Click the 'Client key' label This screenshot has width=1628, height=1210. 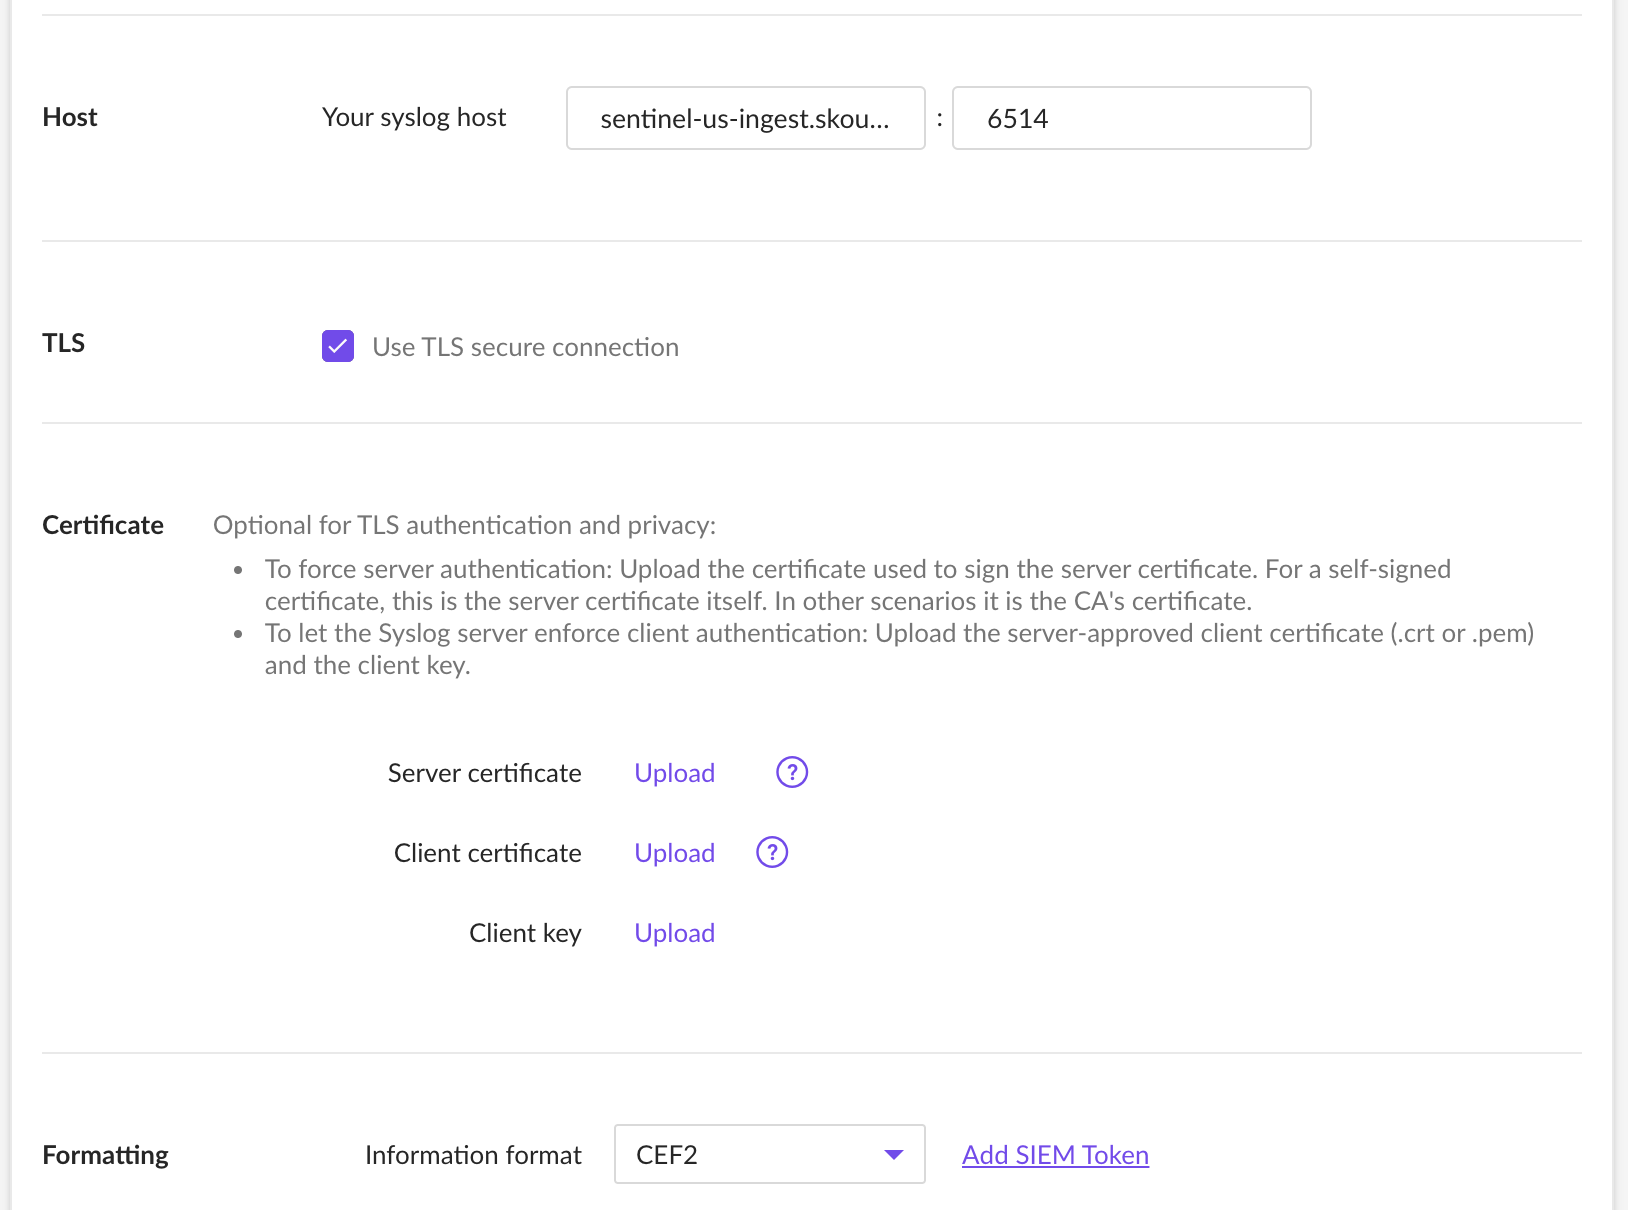pyautogui.click(x=525, y=933)
